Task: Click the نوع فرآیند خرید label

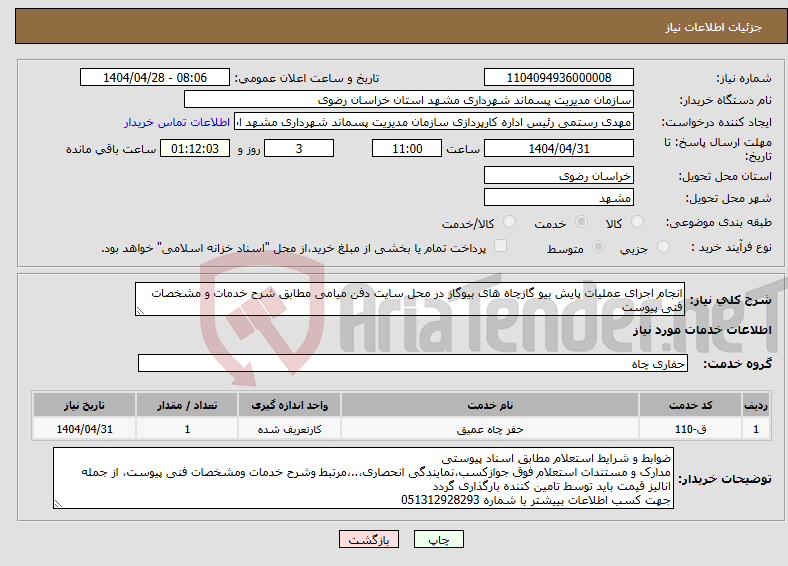Action: (x=731, y=247)
